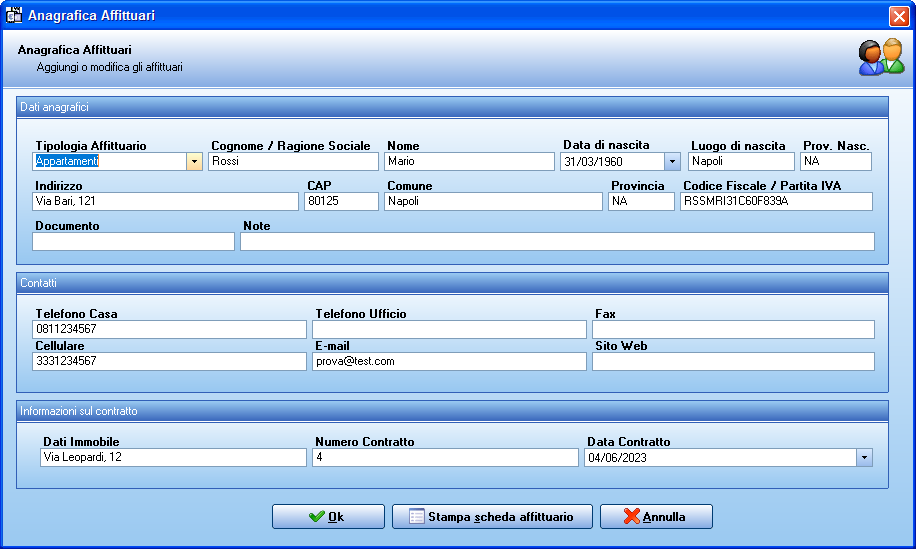
Task: Click the empty Telefono Ufficio field
Action: pyautogui.click(x=449, y=329)
